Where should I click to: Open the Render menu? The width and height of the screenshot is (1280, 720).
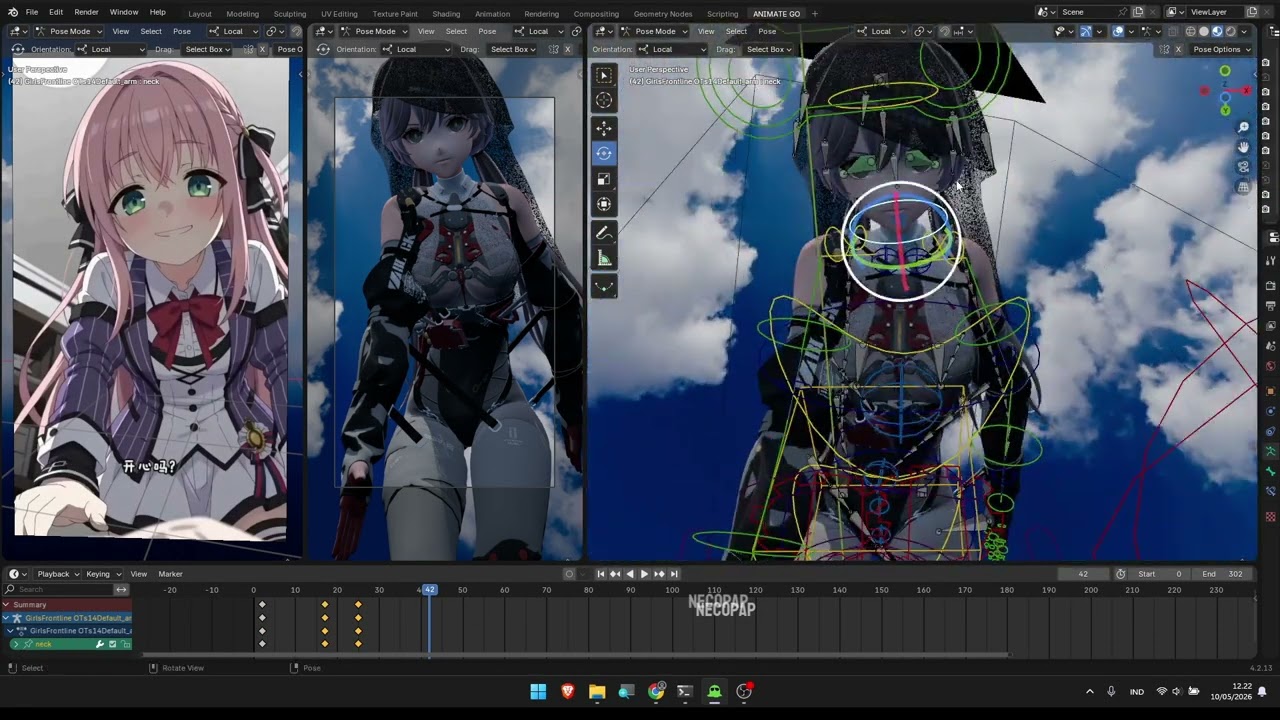tap(86, 12)
